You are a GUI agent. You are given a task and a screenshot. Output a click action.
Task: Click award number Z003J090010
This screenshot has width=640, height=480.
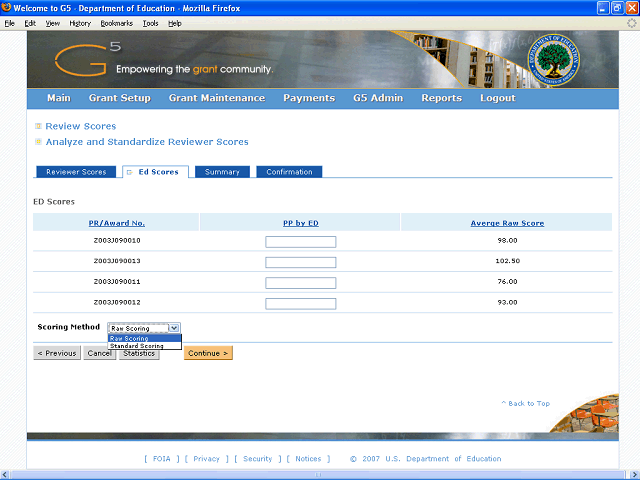(x=117, y=240)
